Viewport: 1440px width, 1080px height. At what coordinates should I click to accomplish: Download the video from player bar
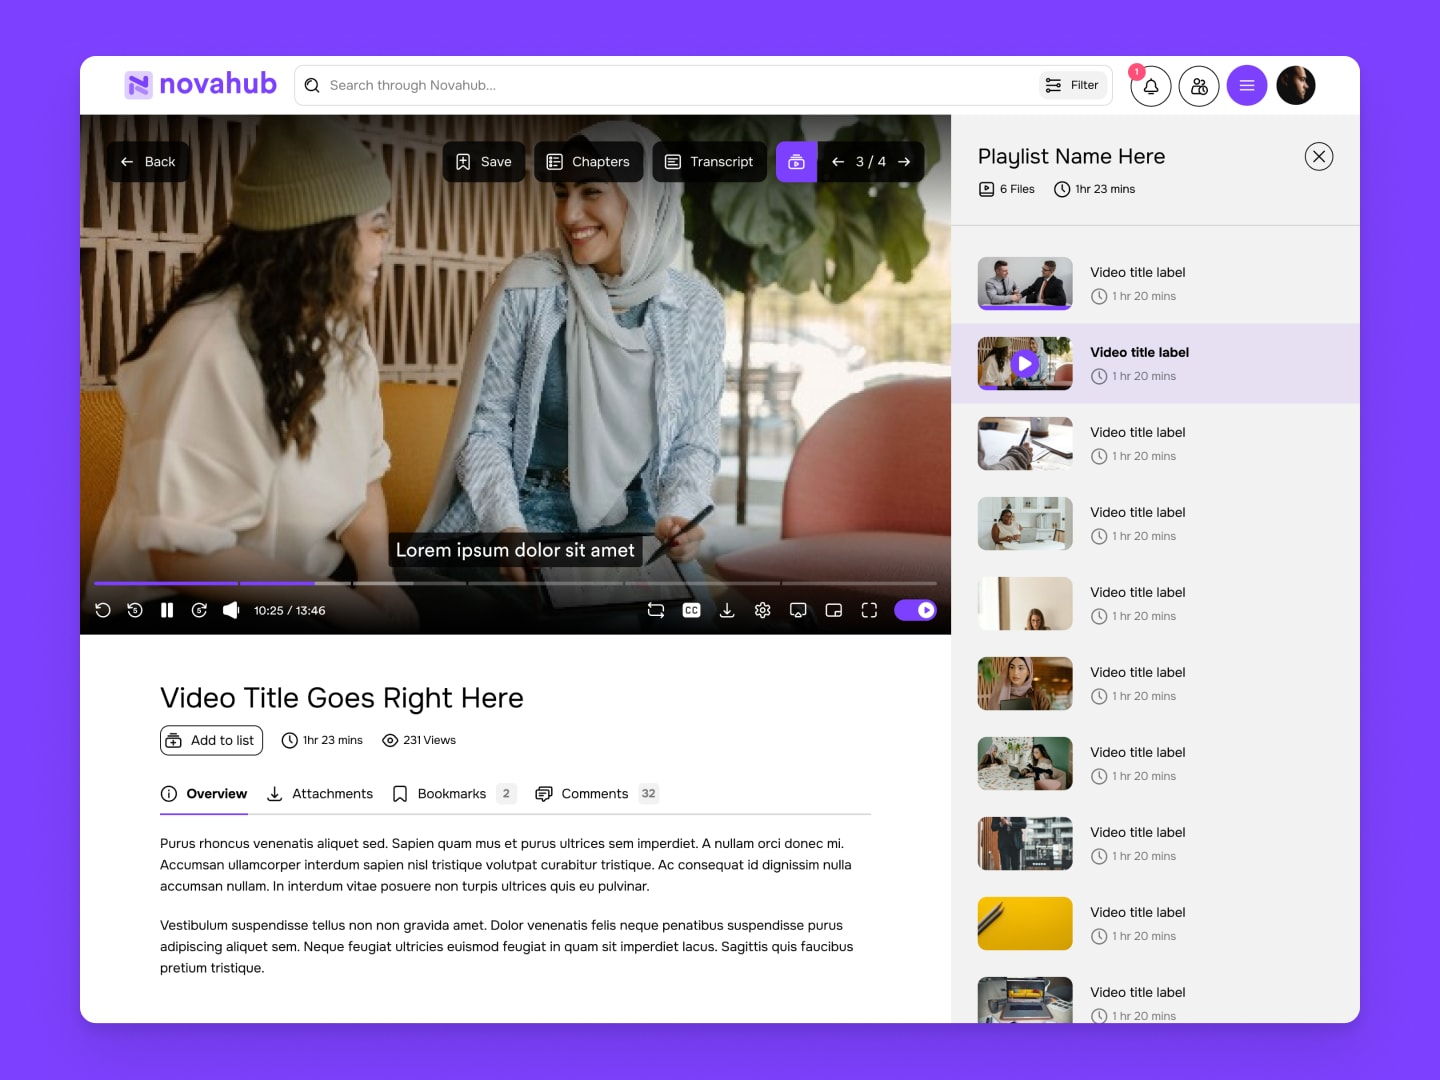point(727,610)
